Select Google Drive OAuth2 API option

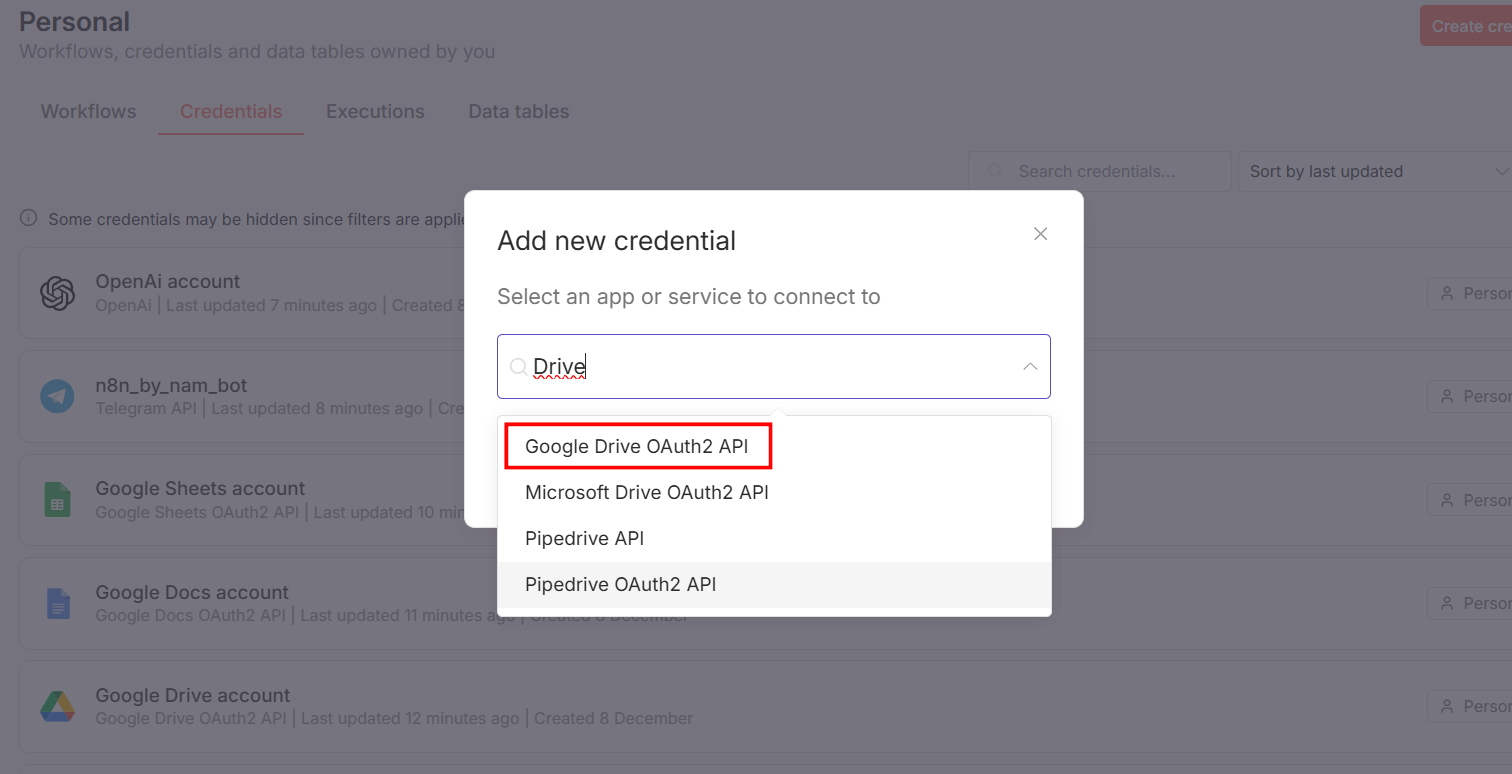pyautogui.click(x=637, y=446)
